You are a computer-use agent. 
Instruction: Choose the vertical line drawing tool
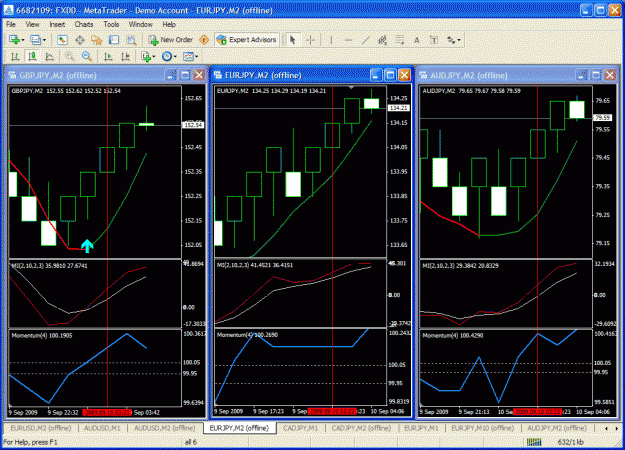click(x=331, y=40)
